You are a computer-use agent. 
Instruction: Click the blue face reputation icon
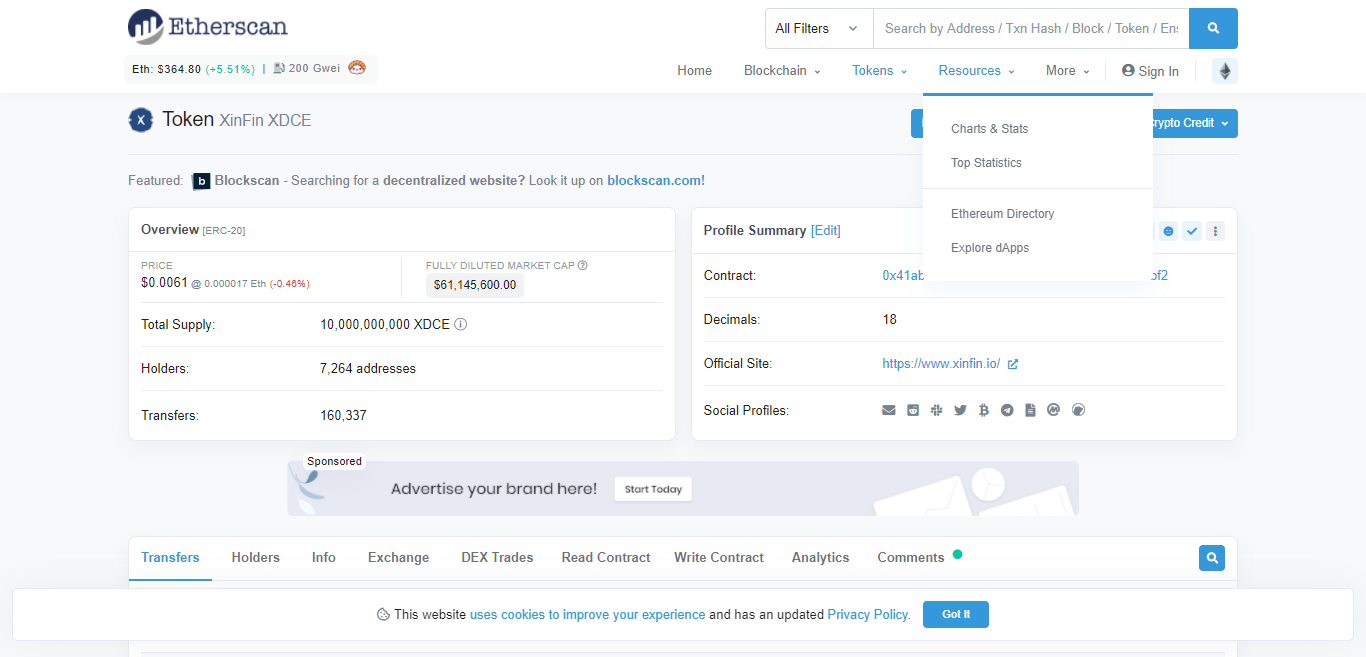pos(1168,231)
